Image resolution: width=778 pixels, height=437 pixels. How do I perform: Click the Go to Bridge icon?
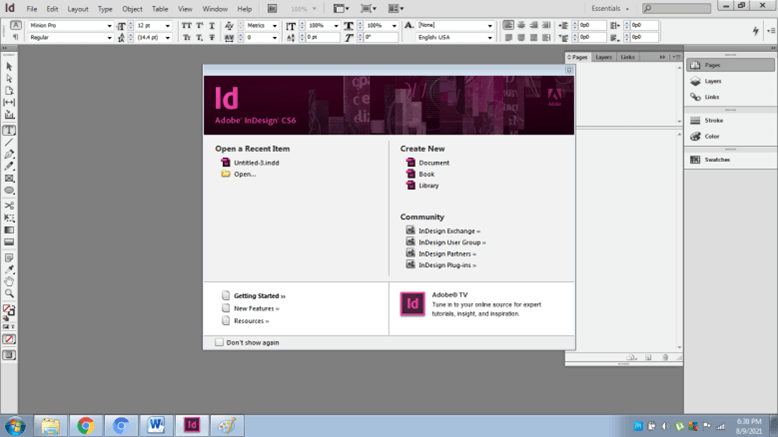[272, 8]
